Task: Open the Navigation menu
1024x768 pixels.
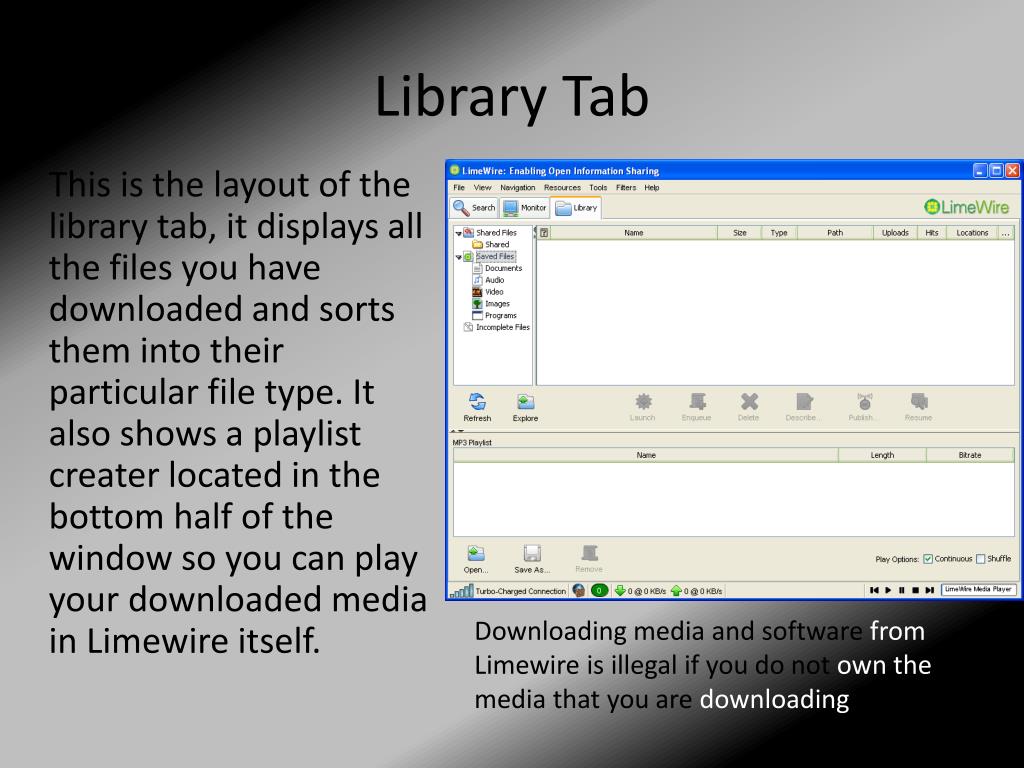Action: (518, 187)
